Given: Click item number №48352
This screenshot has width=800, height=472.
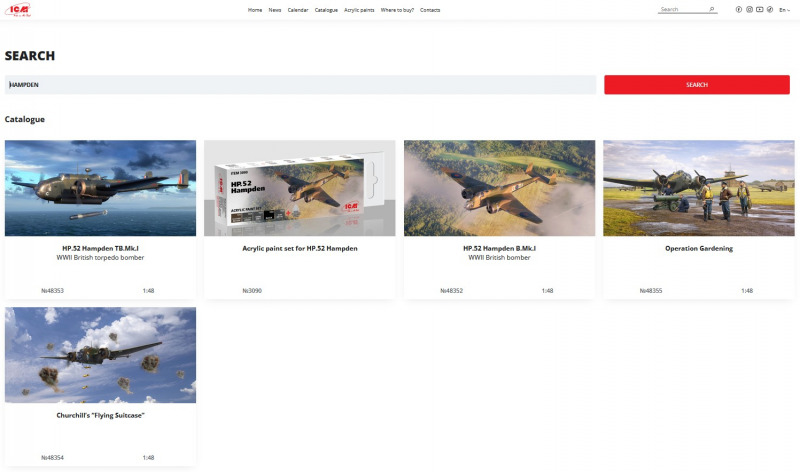Looking at the screenshot, I should tap(452, 291).
